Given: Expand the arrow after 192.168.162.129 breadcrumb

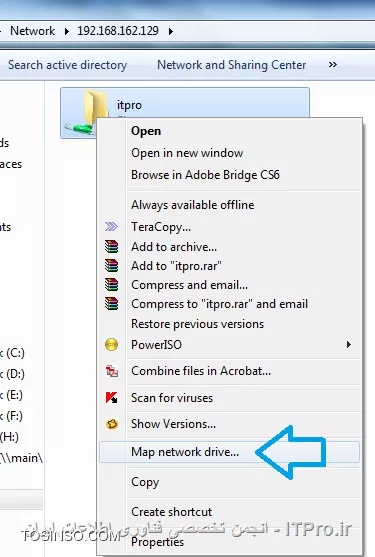Looking at the screenshot, I should pyautogui.click(x=171, y=31).
